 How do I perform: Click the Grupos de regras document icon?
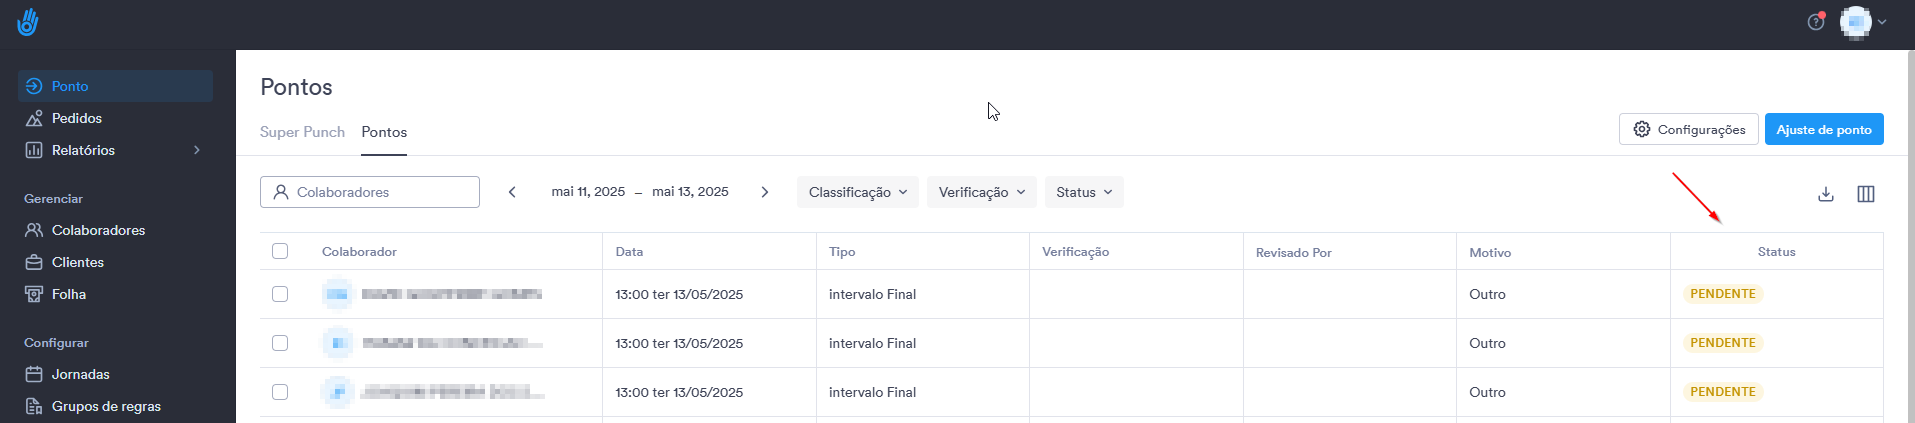tap(34, 406)
